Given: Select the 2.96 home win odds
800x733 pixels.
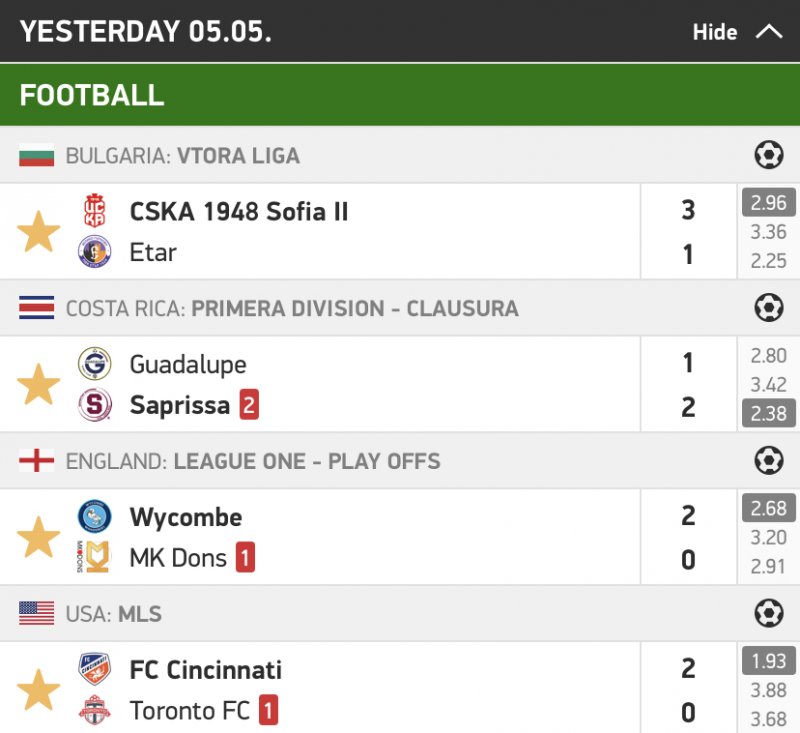Looking at the screenshot, I should pyautogui.click(x=768, y=203).
